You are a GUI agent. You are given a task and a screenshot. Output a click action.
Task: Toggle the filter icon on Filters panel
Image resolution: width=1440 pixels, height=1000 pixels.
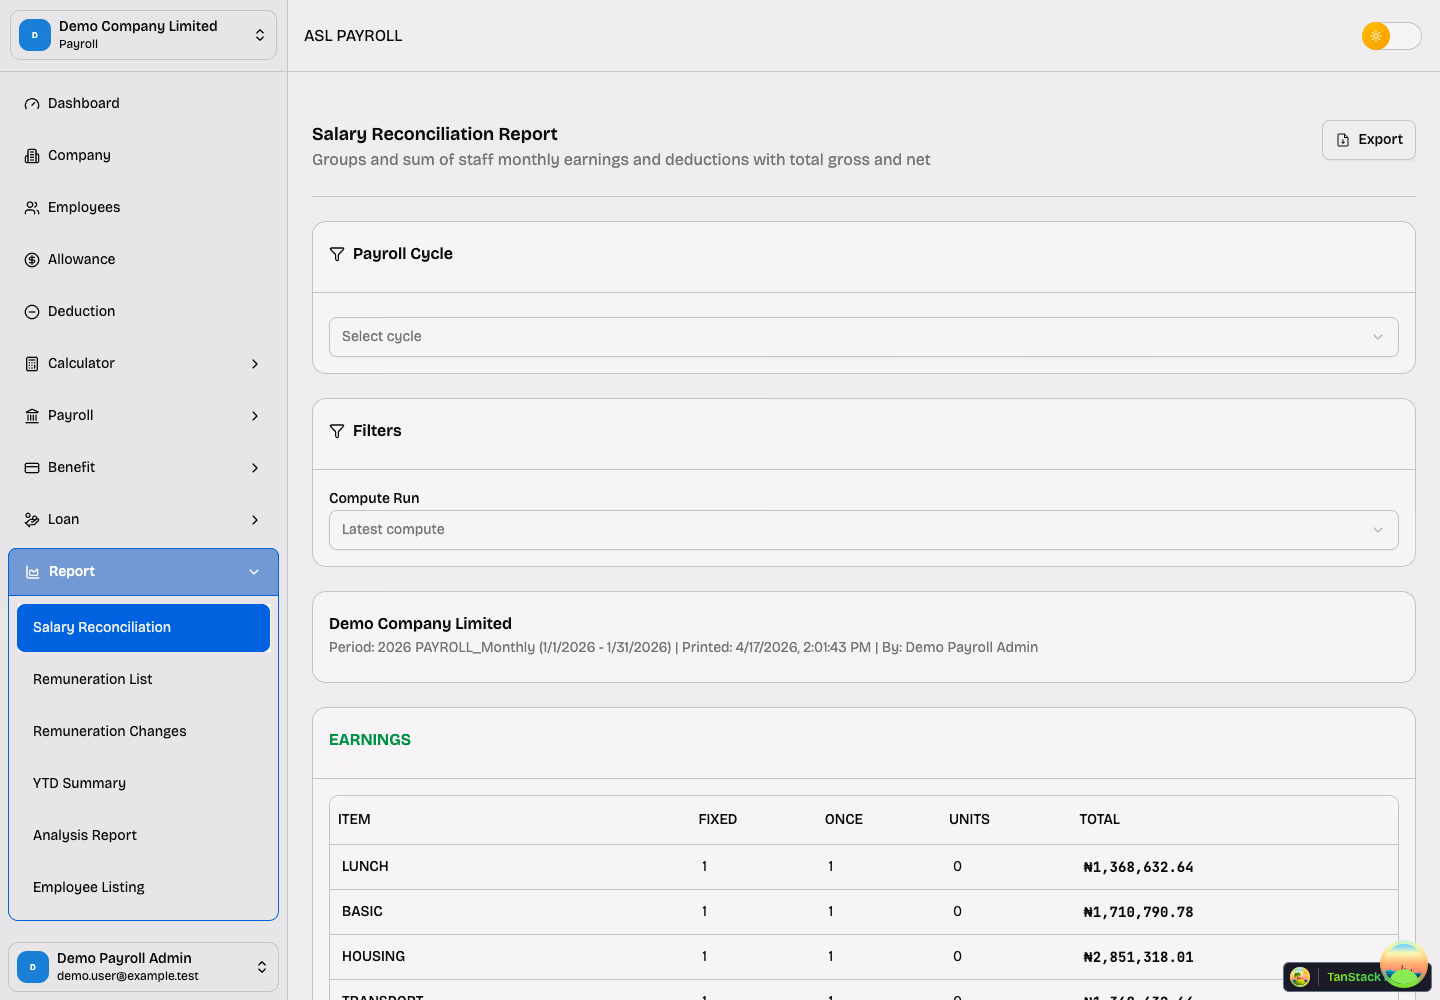[337, 431]
